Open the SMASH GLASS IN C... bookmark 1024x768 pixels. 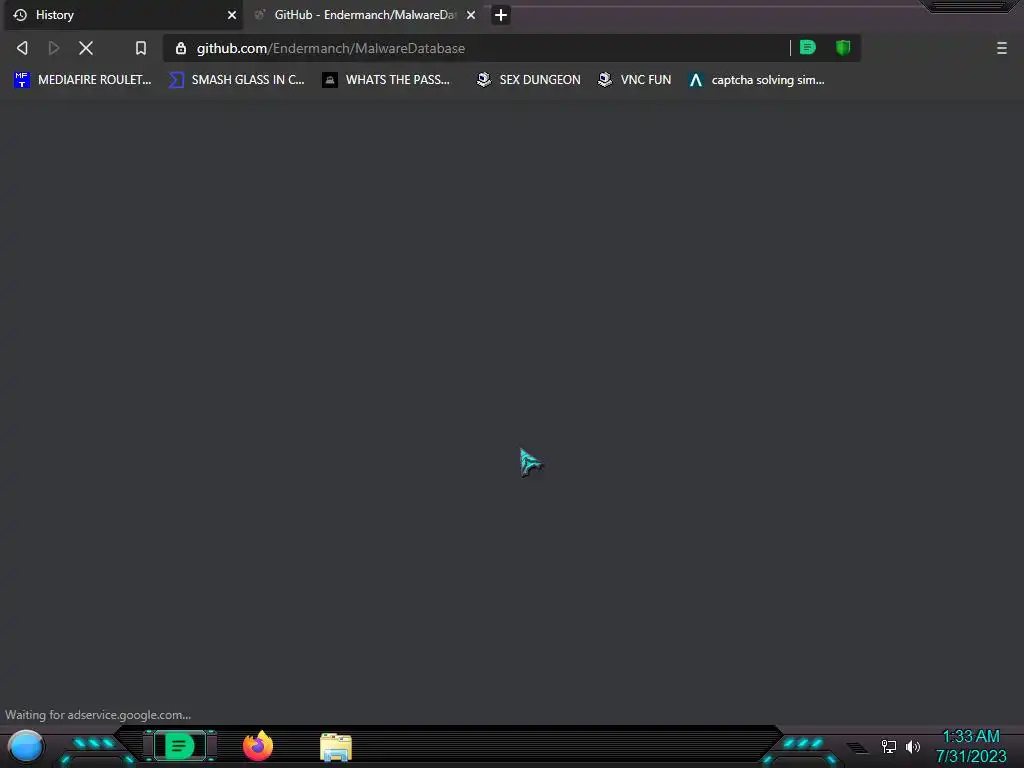[236, 80]
